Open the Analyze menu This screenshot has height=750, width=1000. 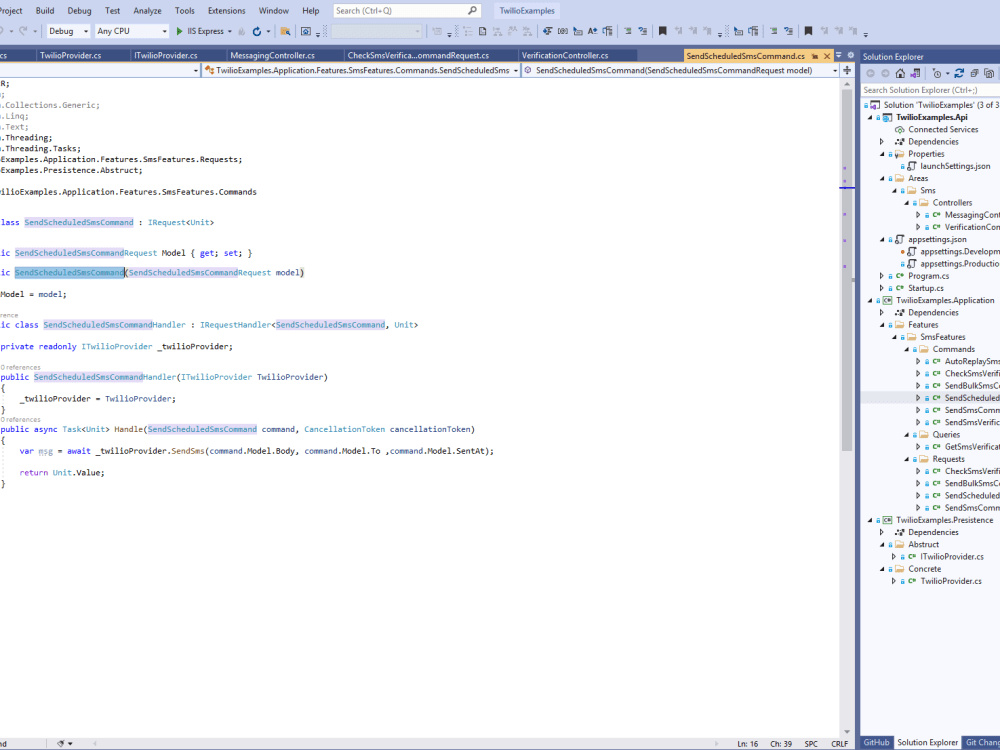click(x=147, y=10)
